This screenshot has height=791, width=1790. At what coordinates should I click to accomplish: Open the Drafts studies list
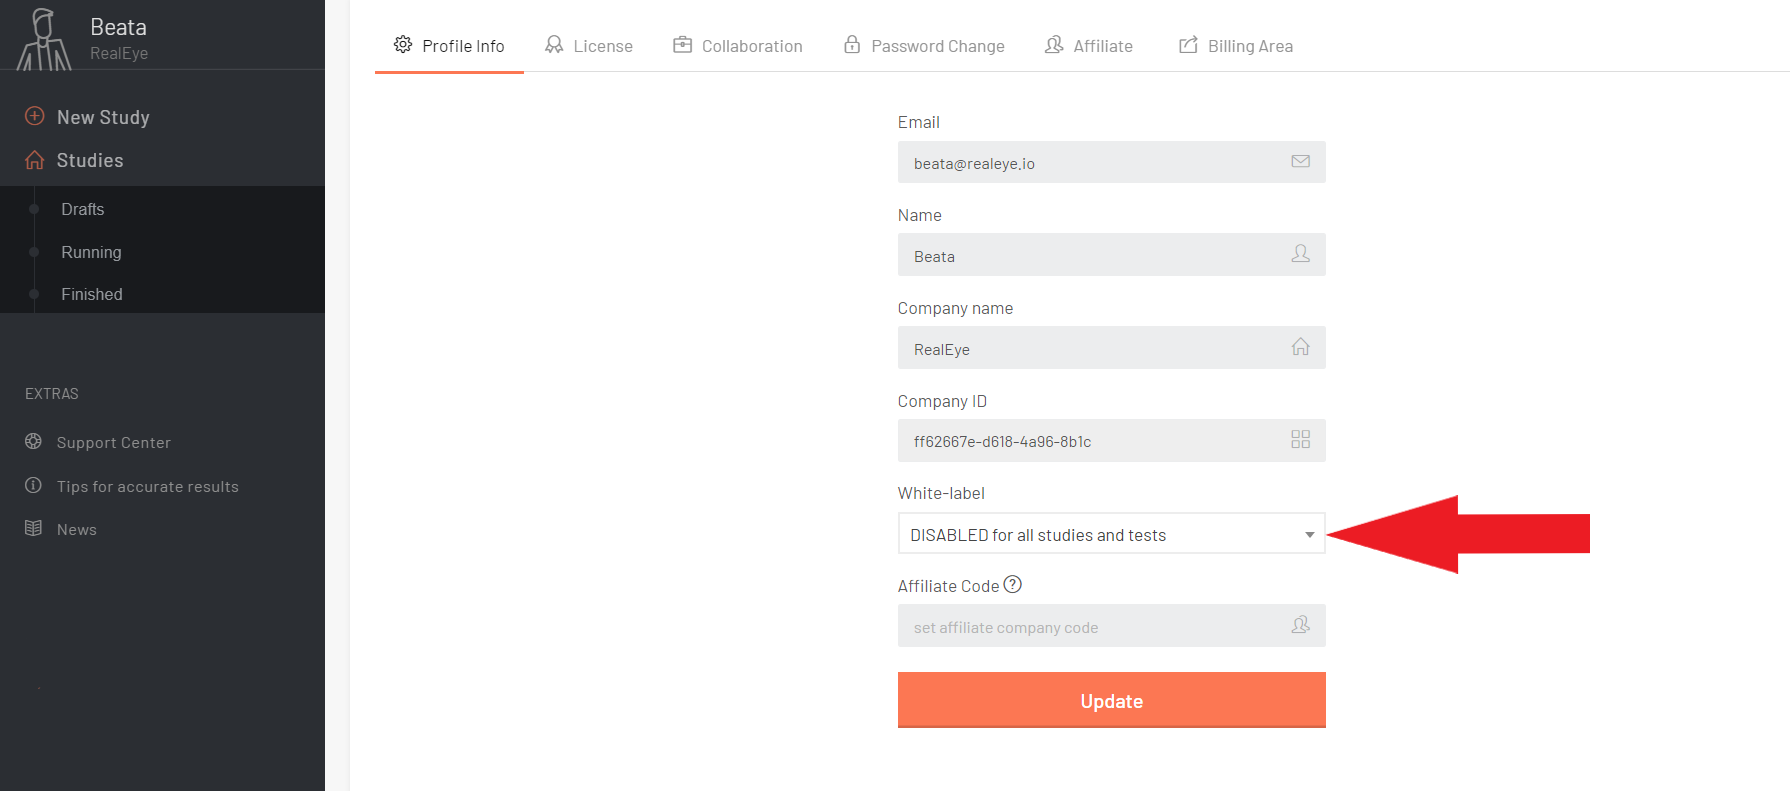pyautogui.click(x=82, y=209)
